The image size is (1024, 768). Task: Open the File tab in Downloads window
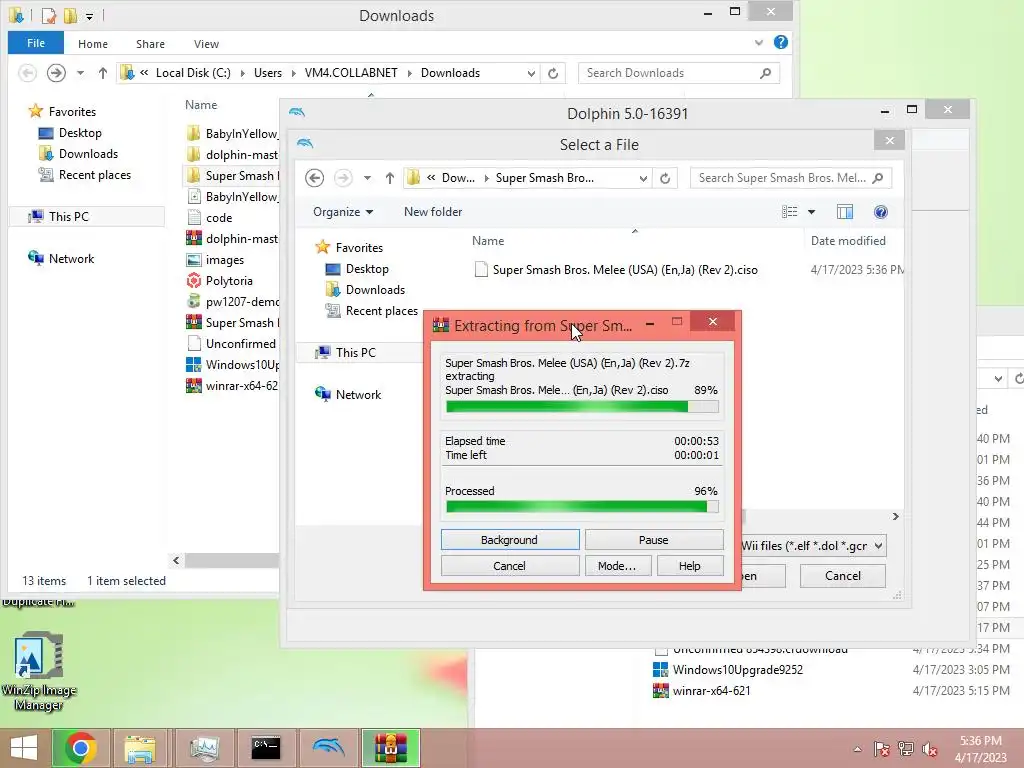coord(36,43)
